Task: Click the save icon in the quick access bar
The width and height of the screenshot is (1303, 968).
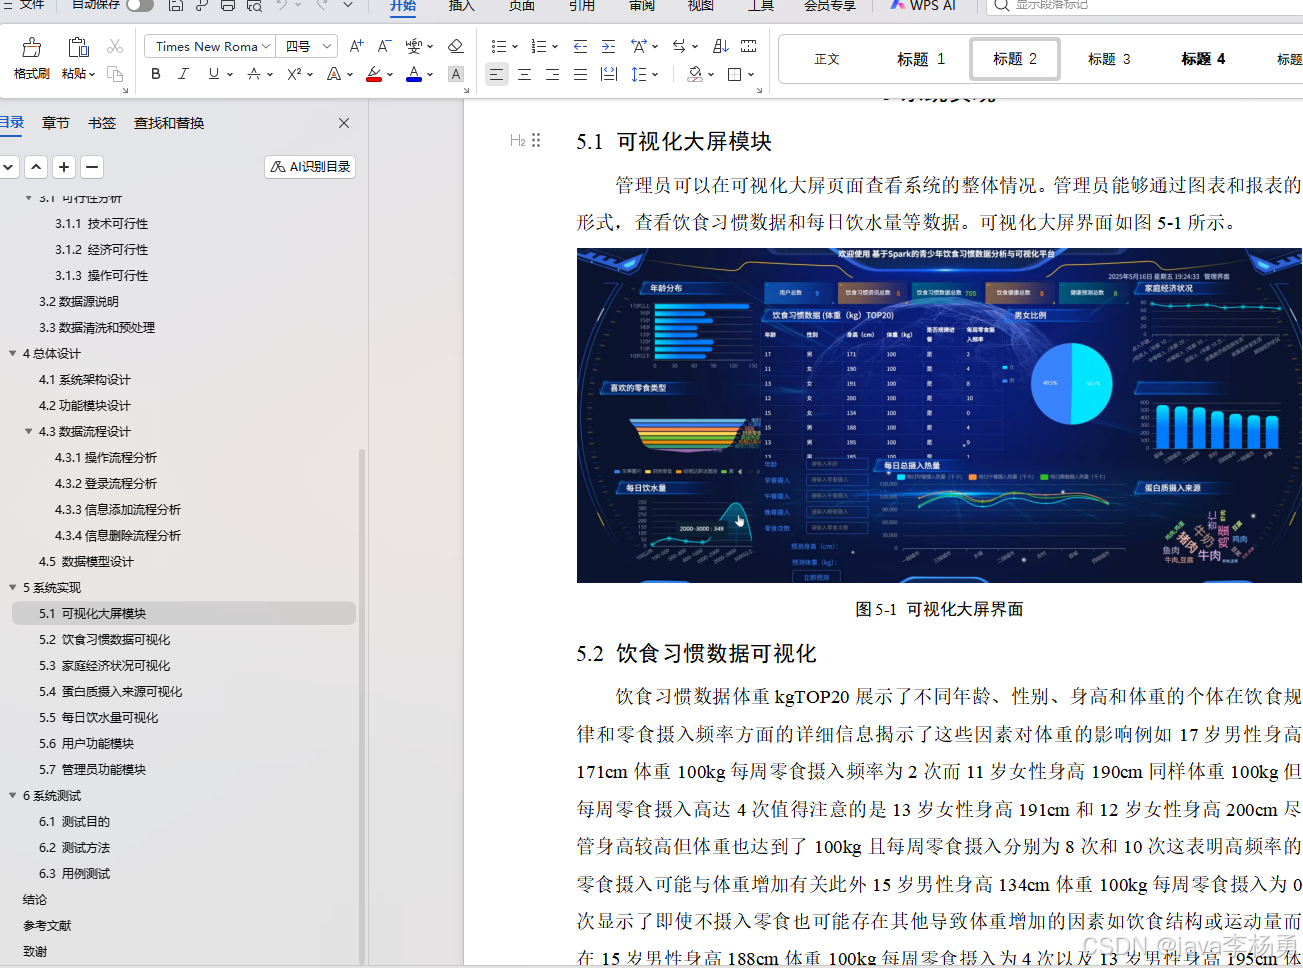Action: [x=176, y=5]
